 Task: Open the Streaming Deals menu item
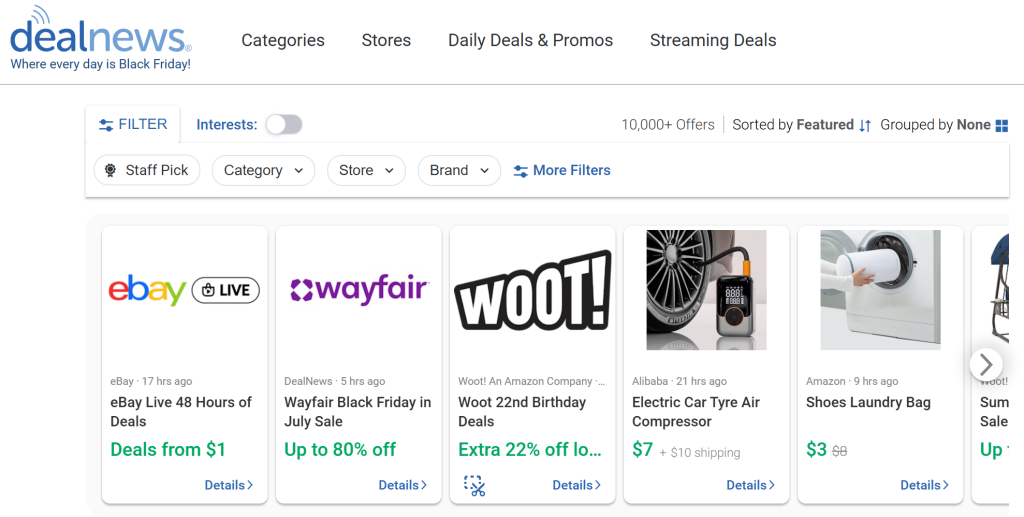pos(713,40)
